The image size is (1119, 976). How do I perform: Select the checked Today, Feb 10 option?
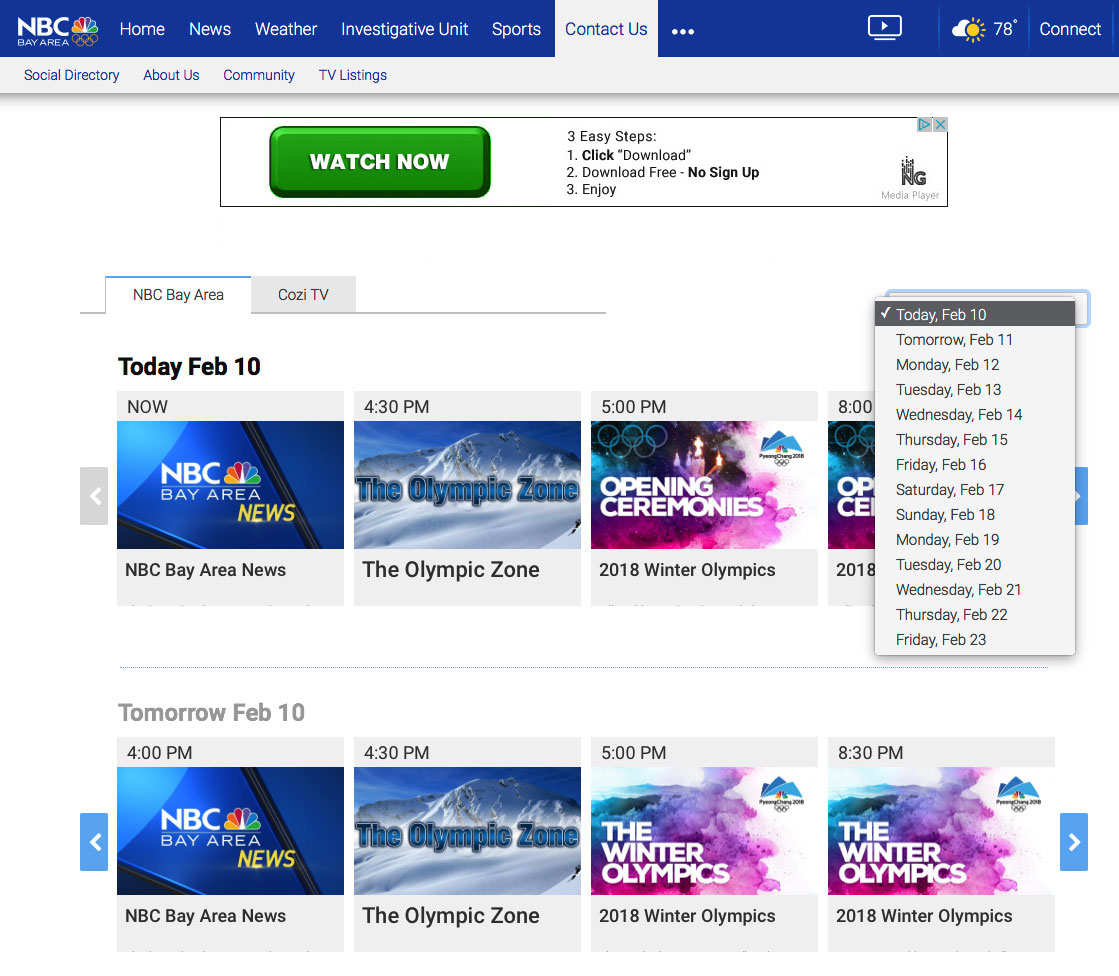[x=941, y=315]
